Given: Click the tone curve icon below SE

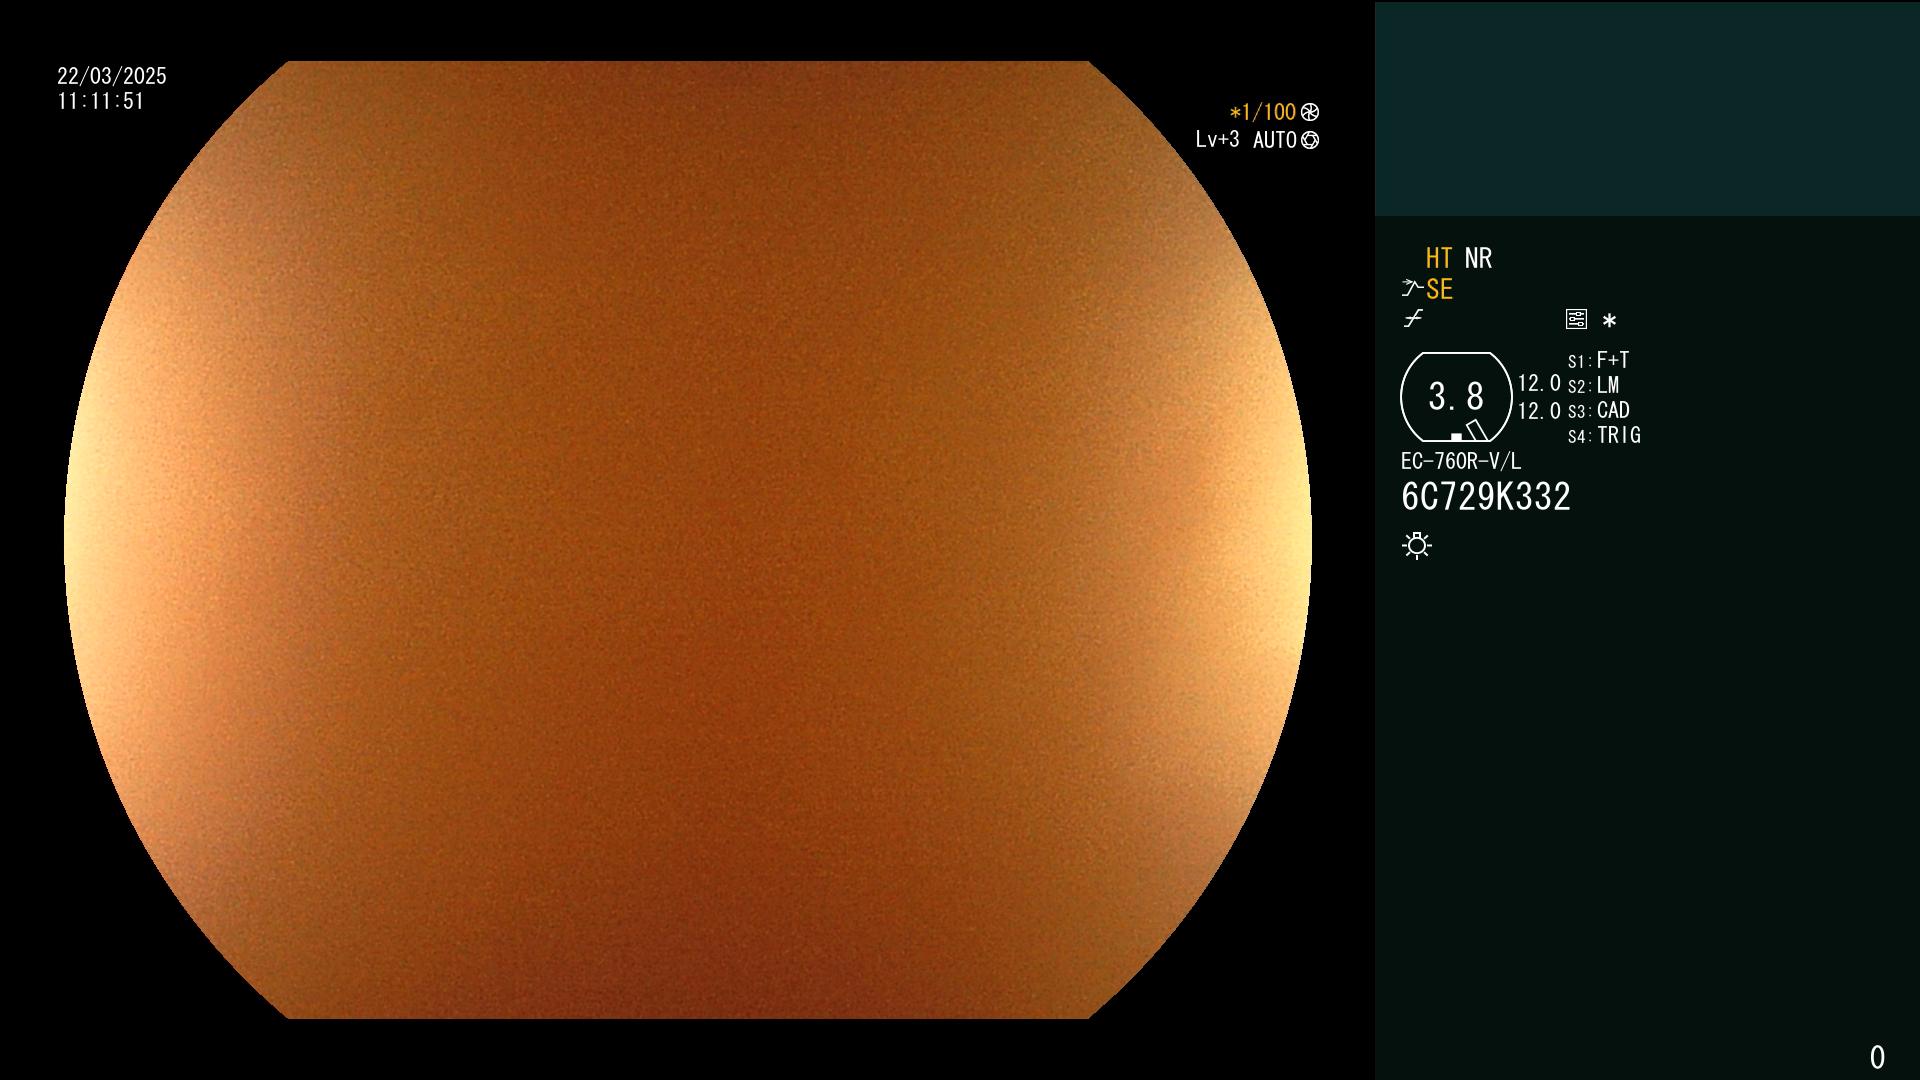Looking at the screenshot, I should [x=1413, y=319].
